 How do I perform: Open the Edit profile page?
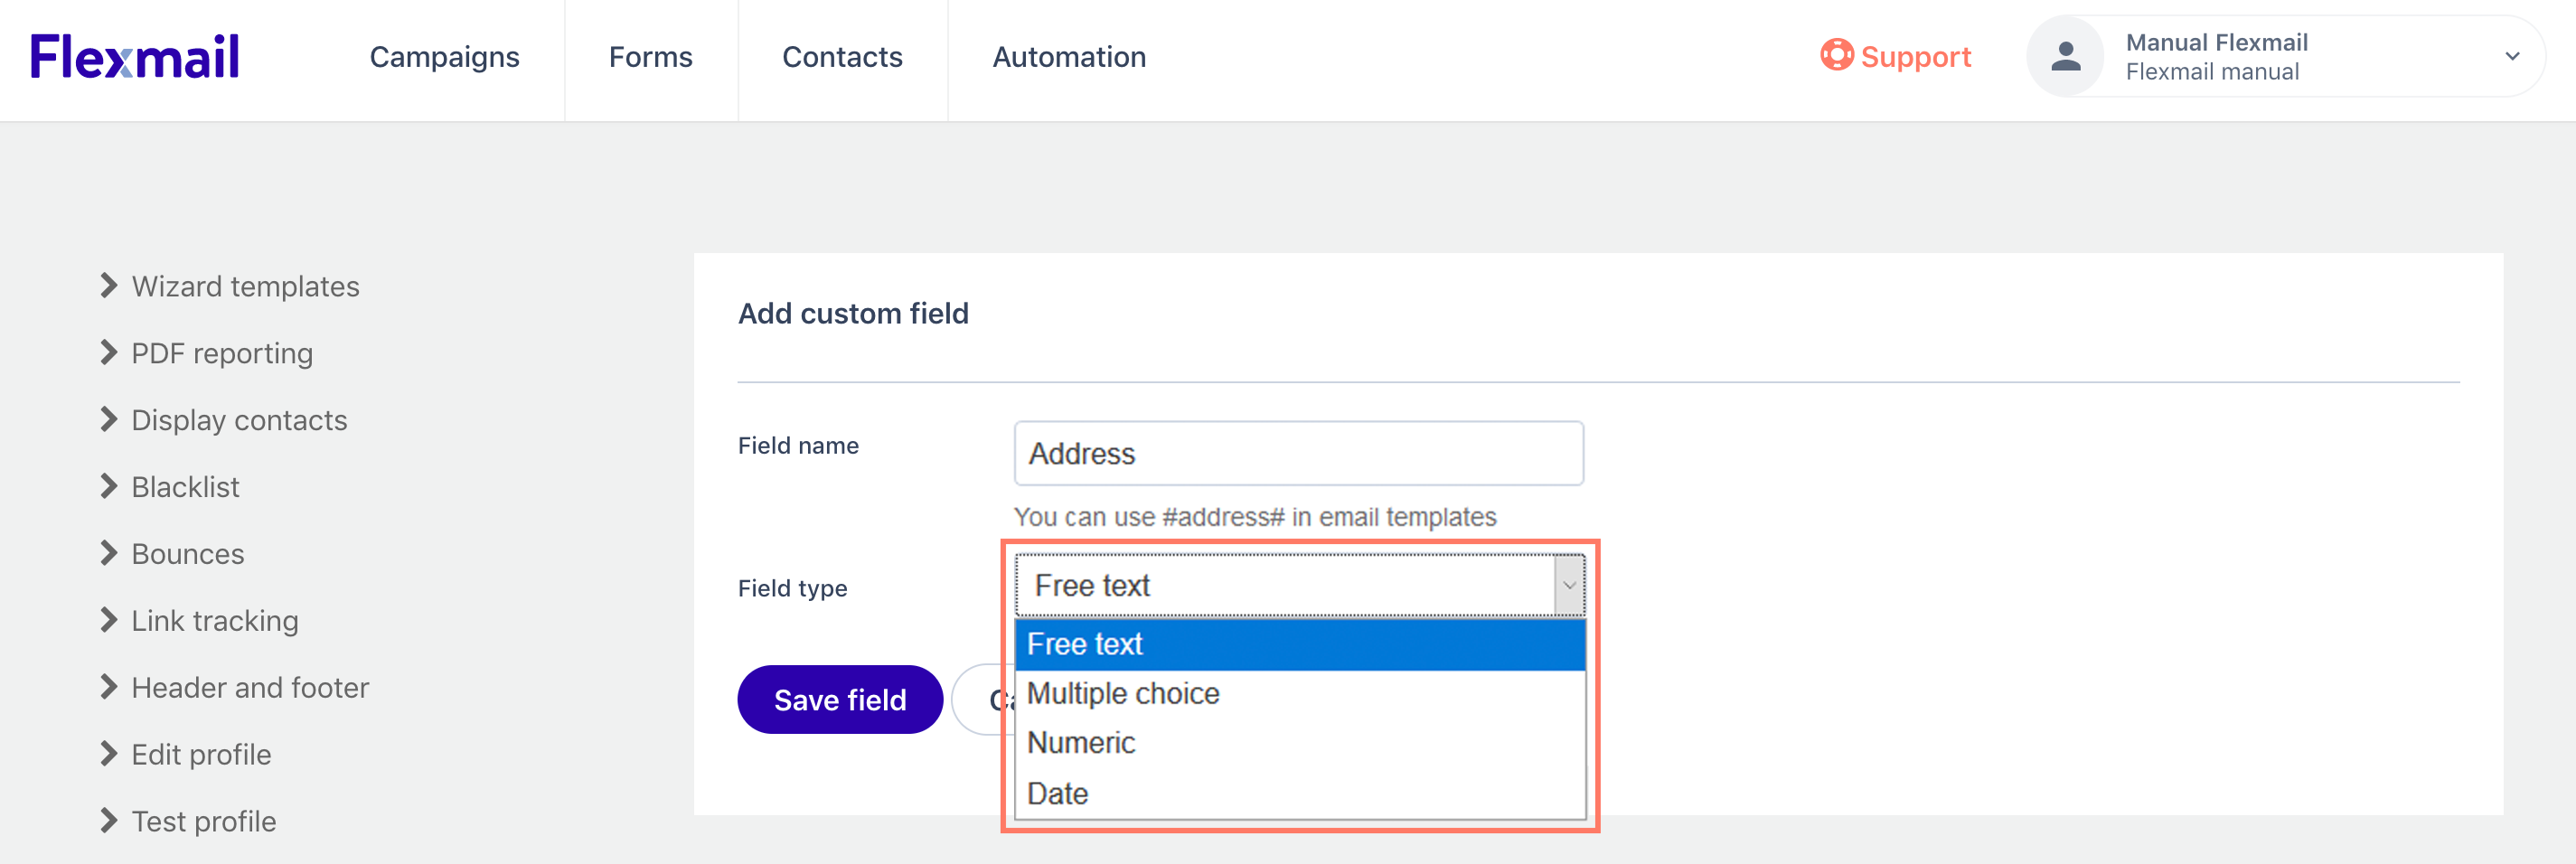coord(200,753)
